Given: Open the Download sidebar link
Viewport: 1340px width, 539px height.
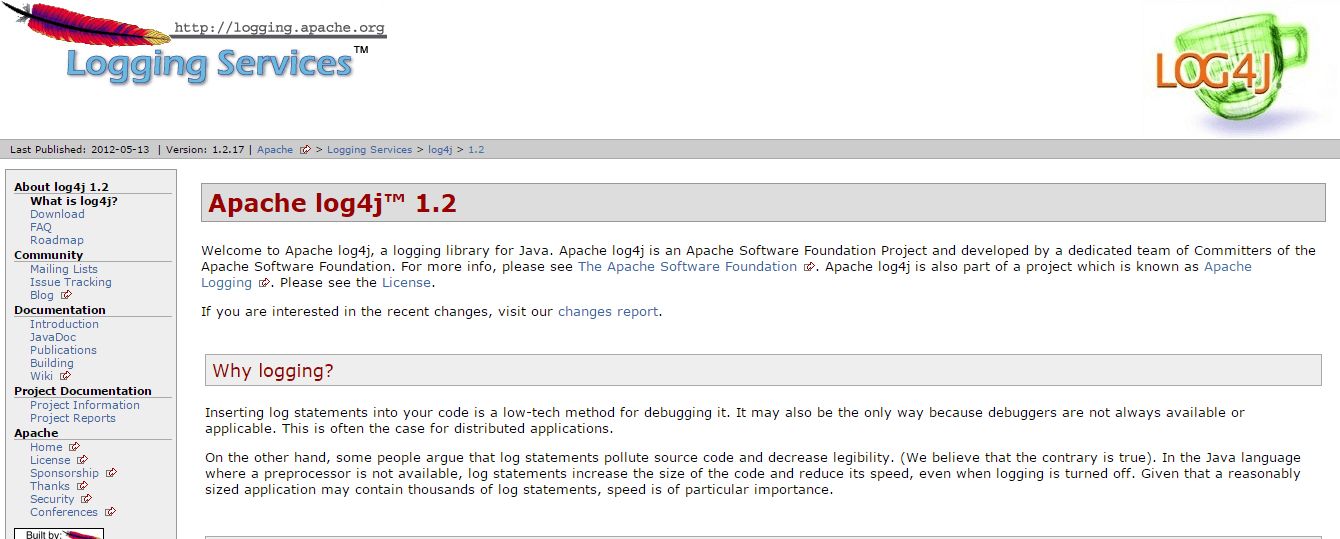Looking at the screenshot, I should click(57, 214).
